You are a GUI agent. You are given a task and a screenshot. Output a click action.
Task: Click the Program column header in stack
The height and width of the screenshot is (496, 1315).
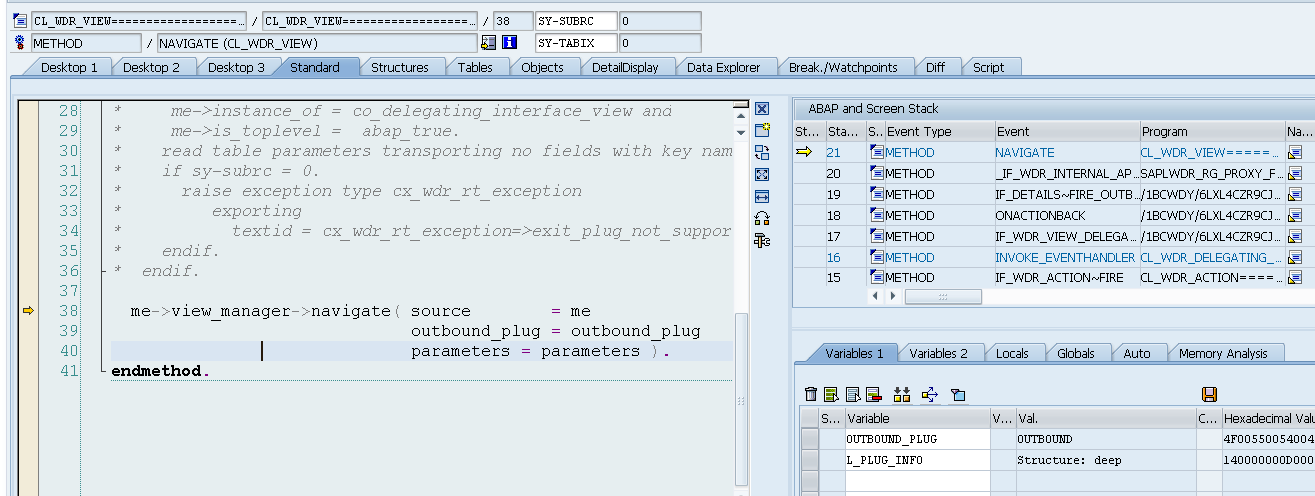1212,131
